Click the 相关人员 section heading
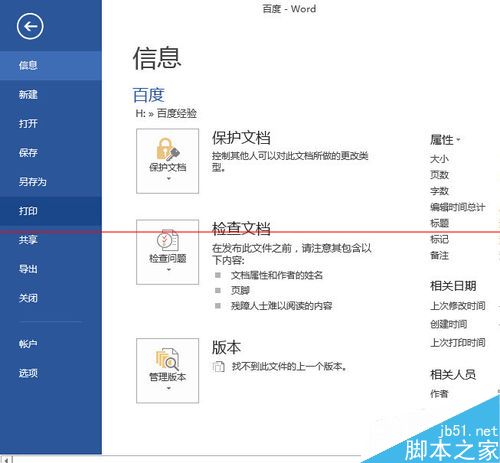Image resolution: width=500 pixels, height=463 pixels. (x=453, y=375)
